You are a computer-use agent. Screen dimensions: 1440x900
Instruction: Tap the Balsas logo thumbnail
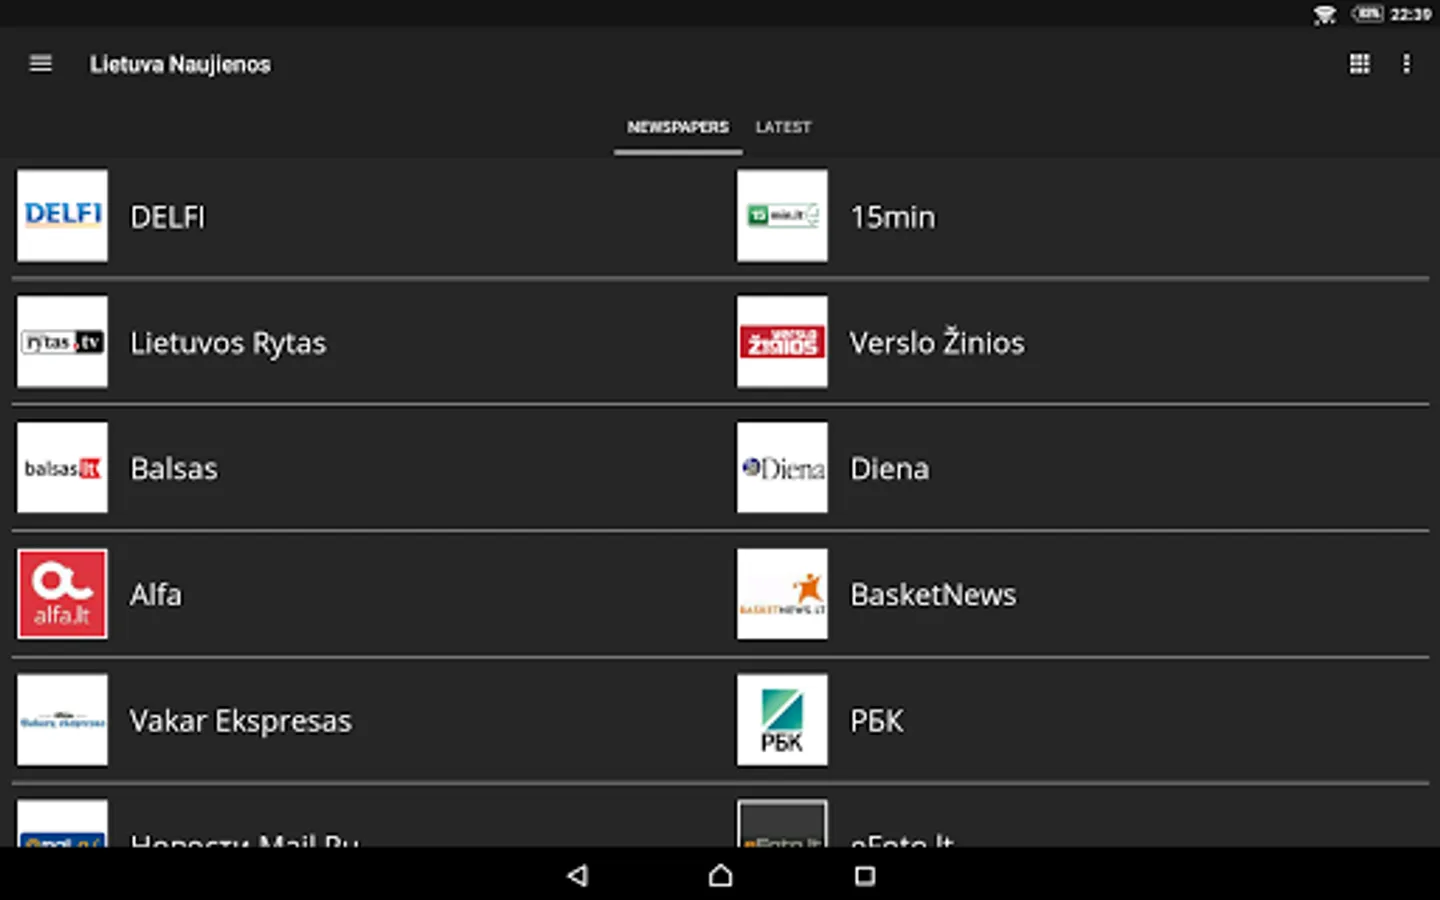coord(62,468)
